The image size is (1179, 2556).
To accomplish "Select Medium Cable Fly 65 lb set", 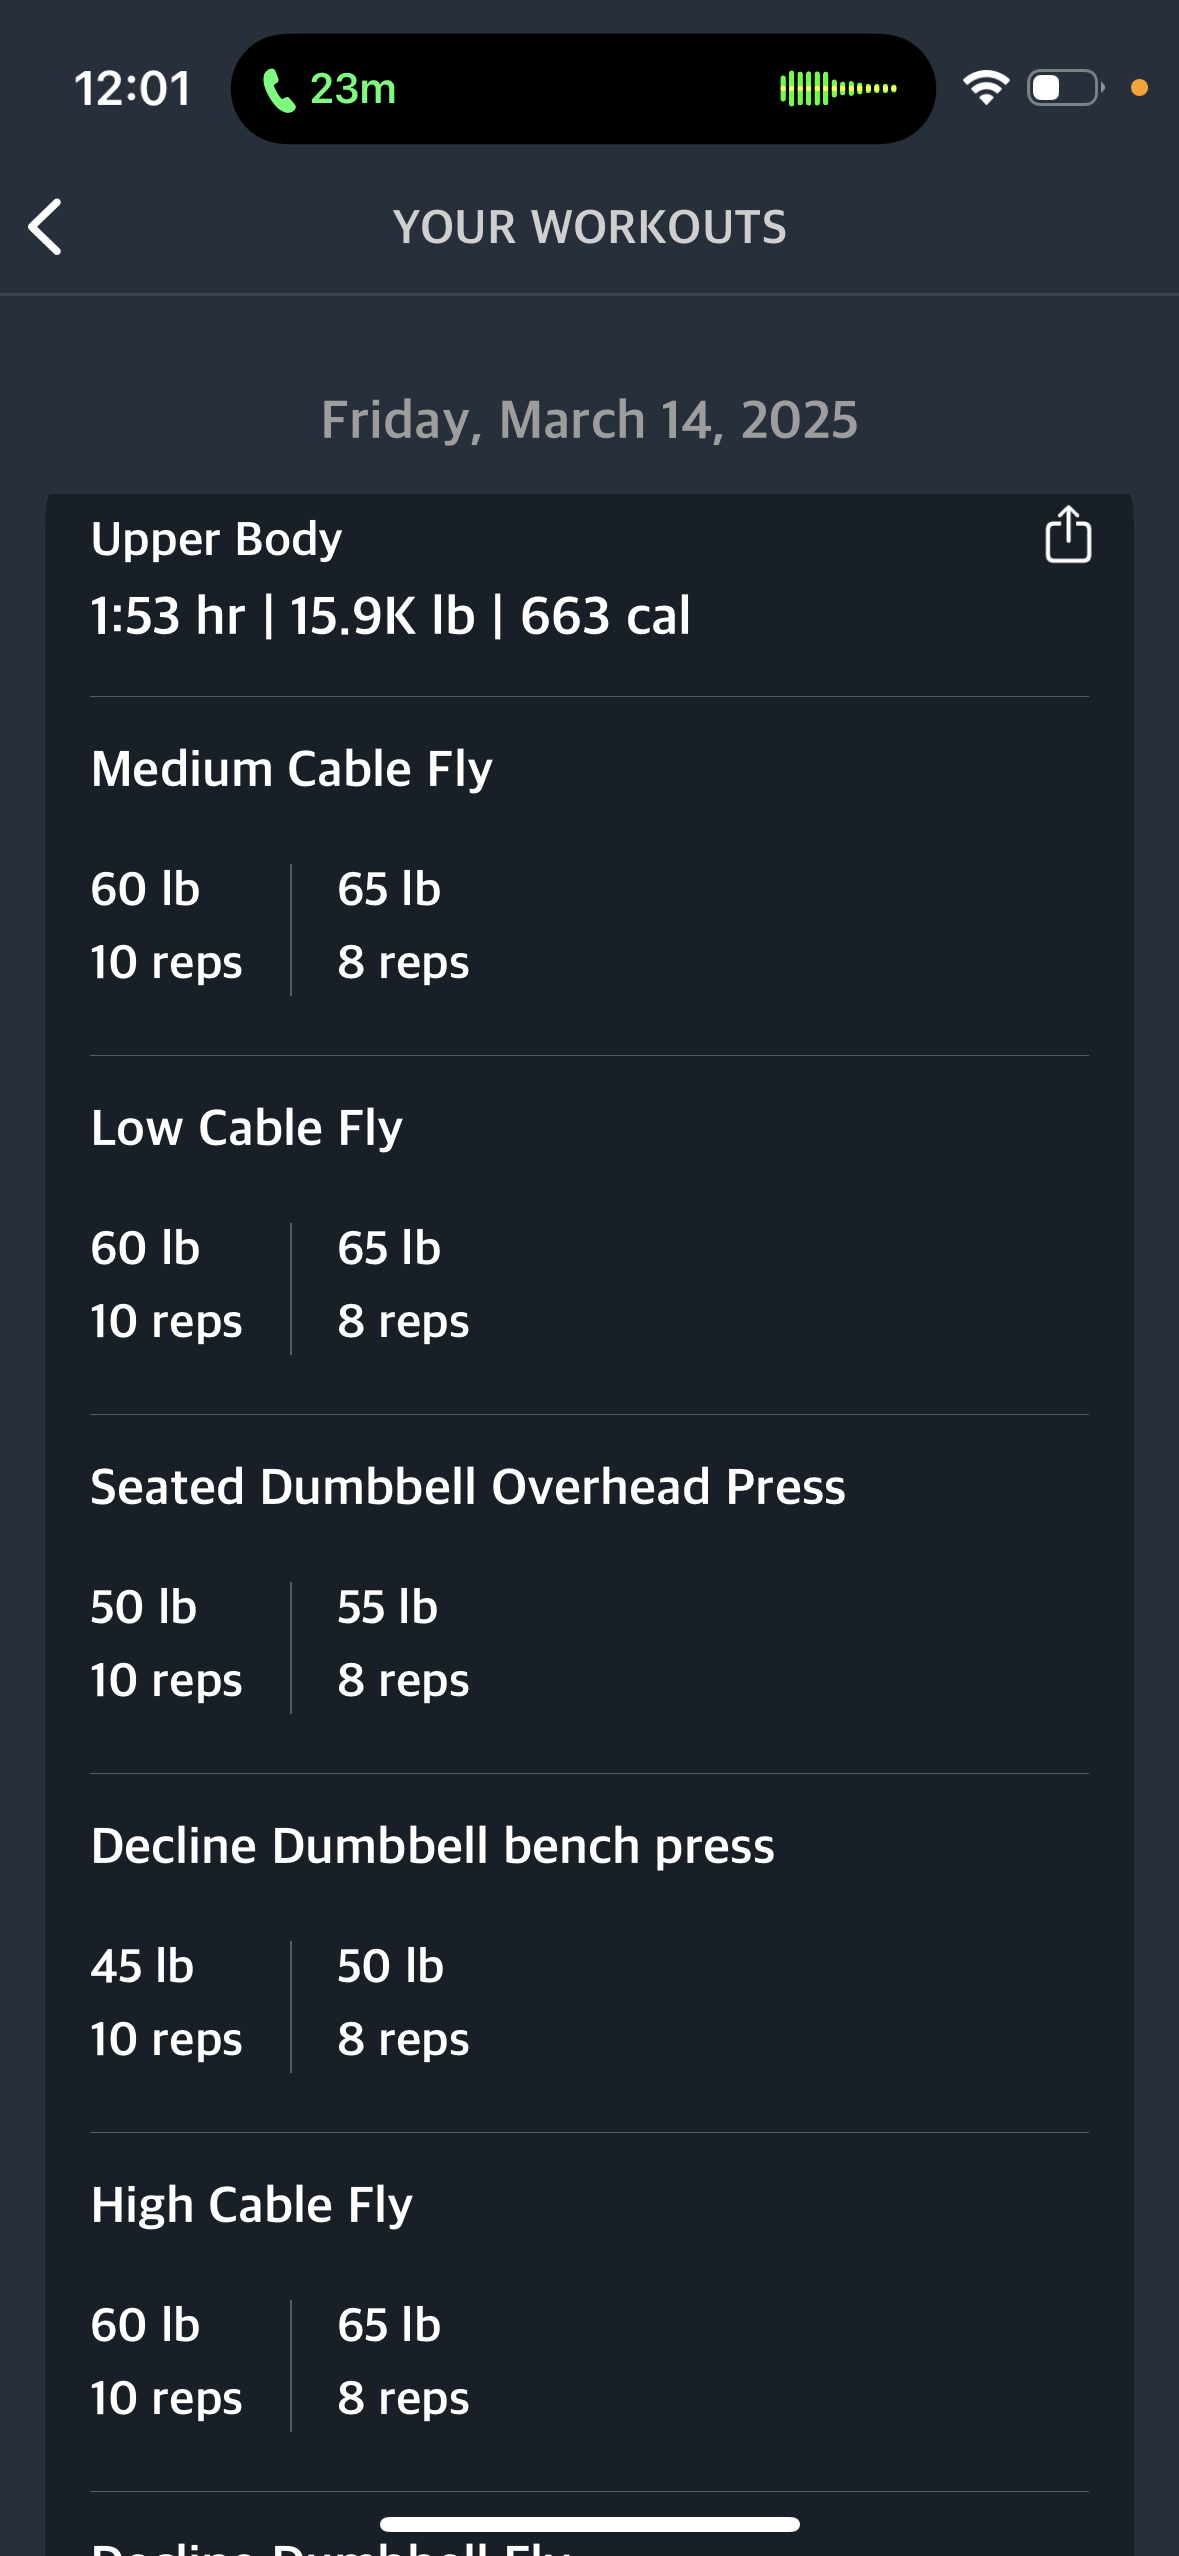I will [403, 926].
